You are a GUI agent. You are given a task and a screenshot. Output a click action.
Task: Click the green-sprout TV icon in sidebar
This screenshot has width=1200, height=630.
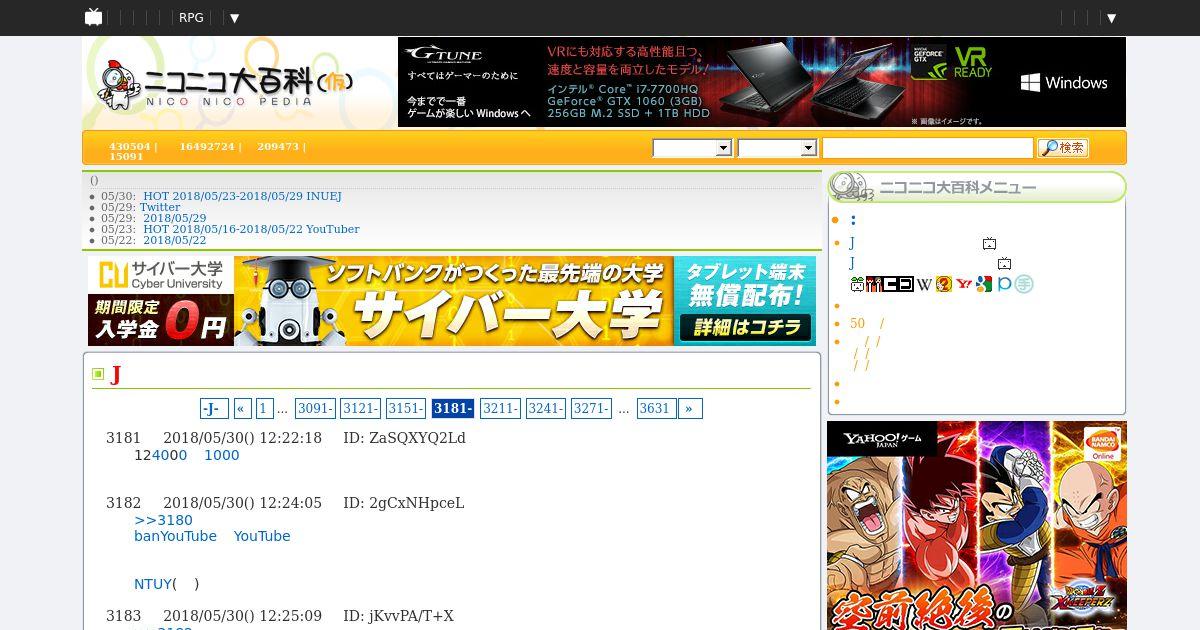[x=857, y=284]
